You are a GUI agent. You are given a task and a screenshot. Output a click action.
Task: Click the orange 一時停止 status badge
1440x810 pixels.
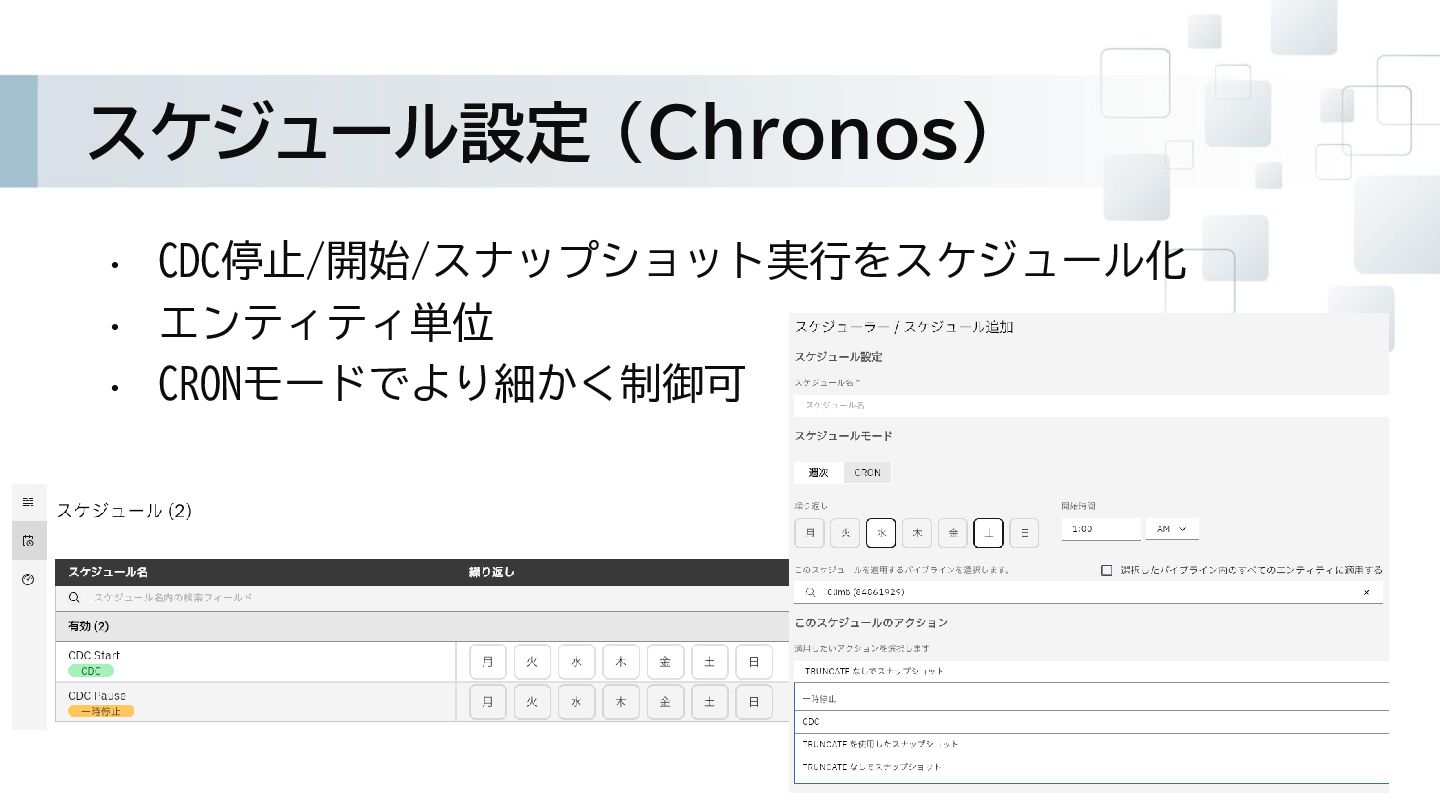coord(101,711)
